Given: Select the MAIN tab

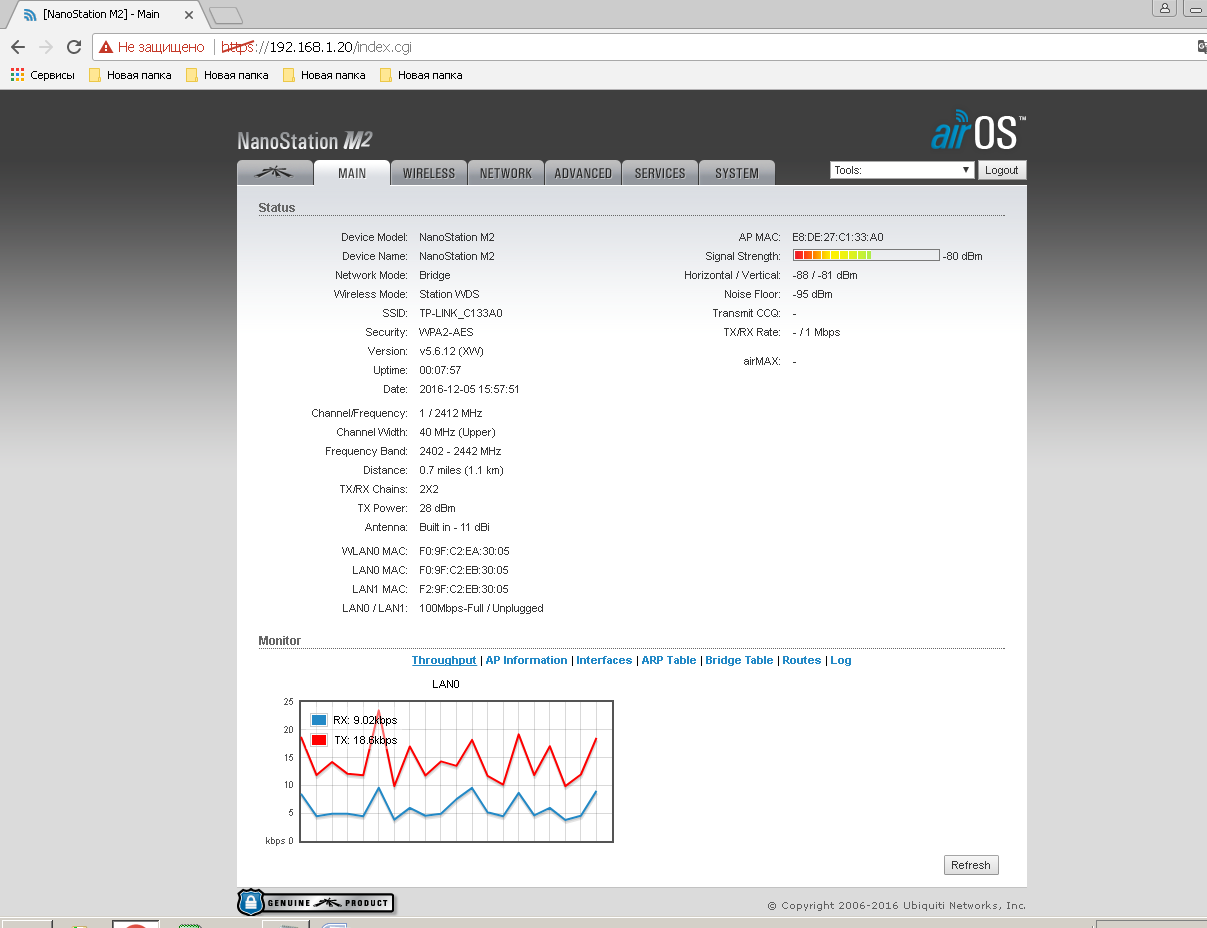Looking at the screenshot, I should tap(351, 173).
